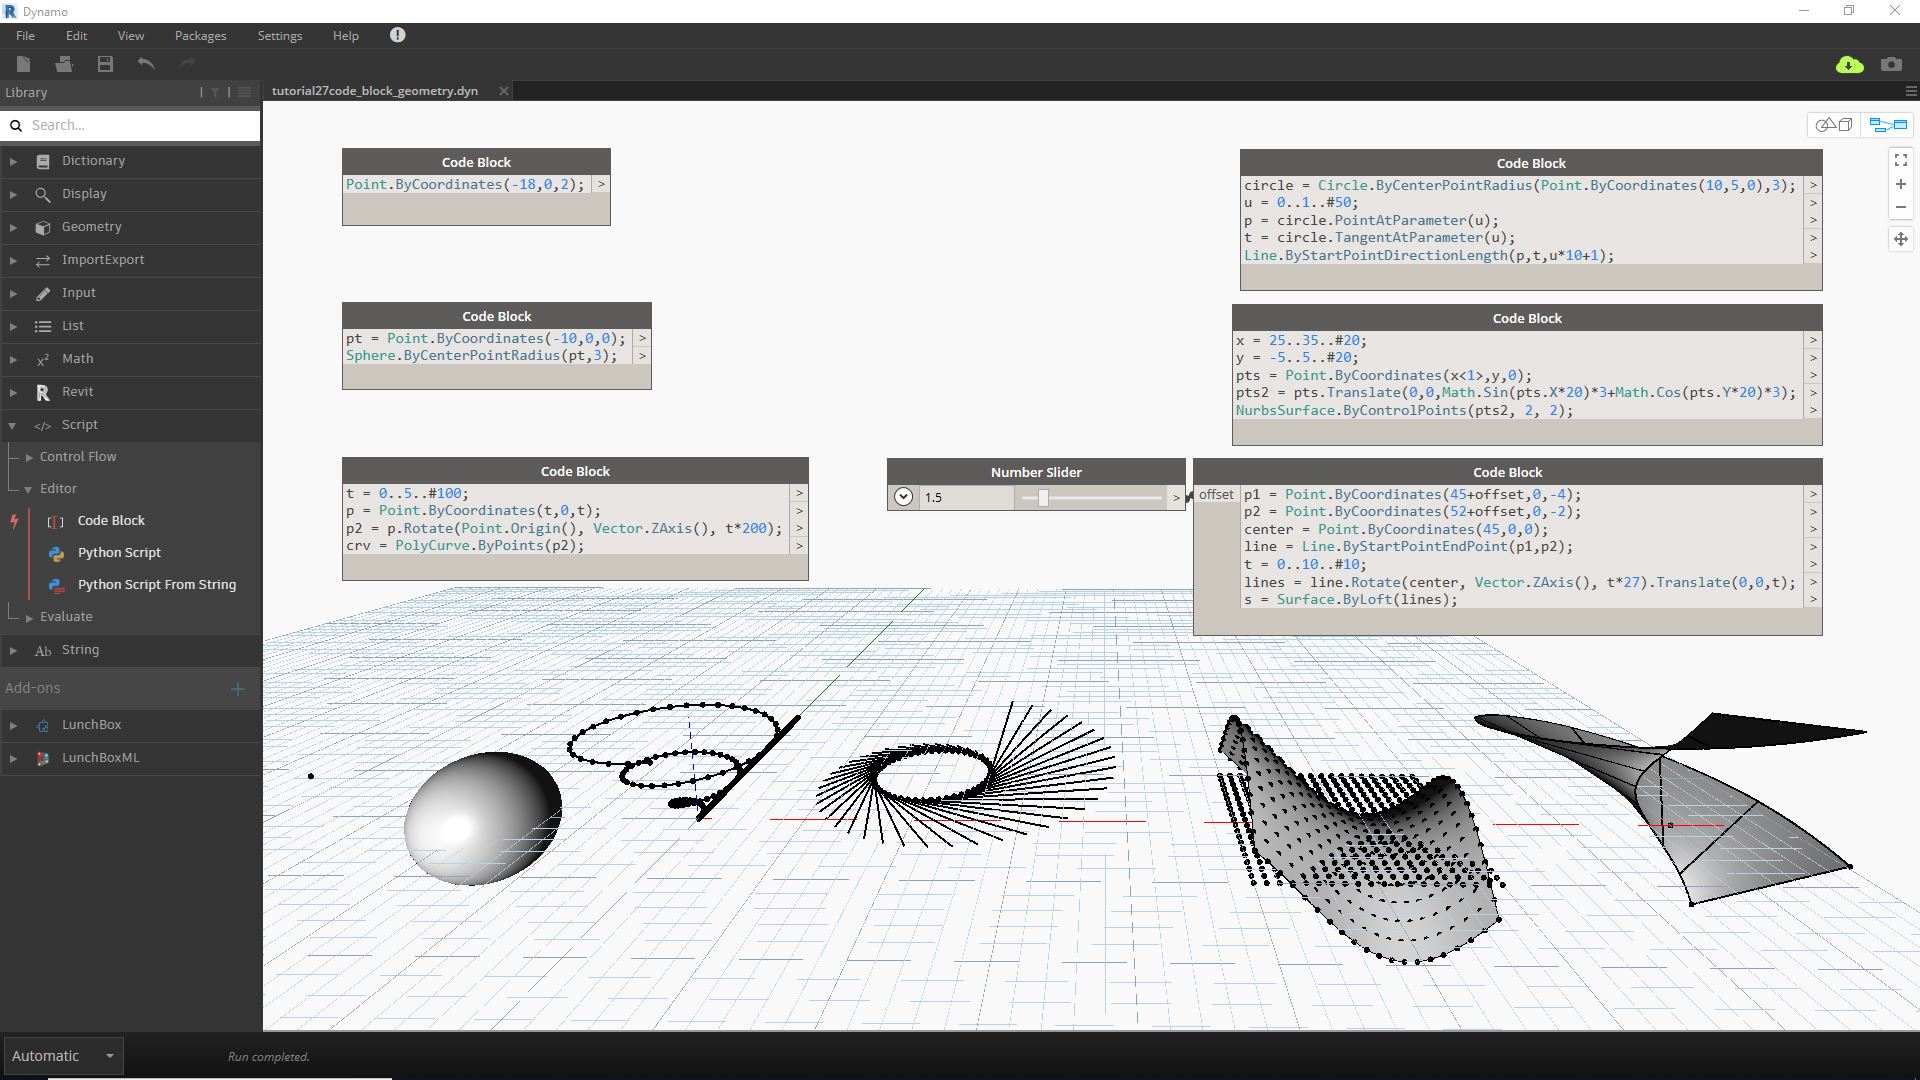Screen dimensions: 1920x1080
Task: Open the Automatic run mode dropdown
Action: (x=109, y=1056)
